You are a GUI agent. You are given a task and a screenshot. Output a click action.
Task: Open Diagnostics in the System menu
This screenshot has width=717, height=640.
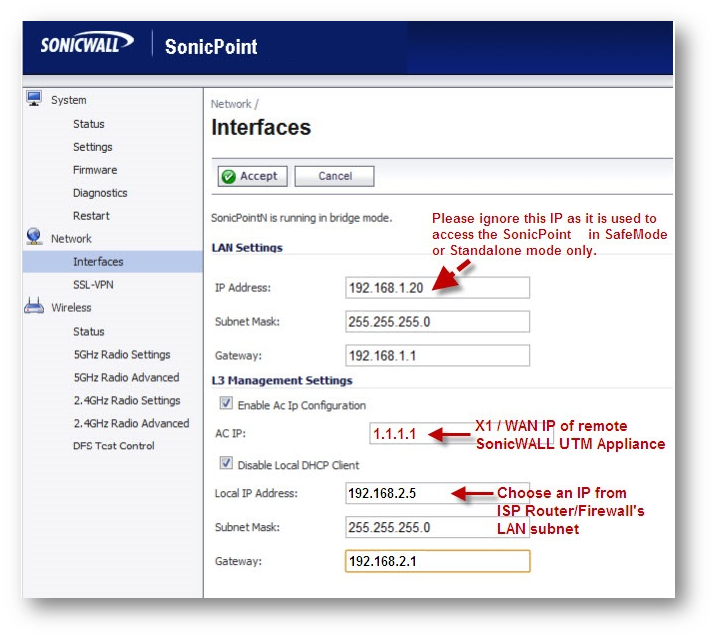tap(100, 193)
